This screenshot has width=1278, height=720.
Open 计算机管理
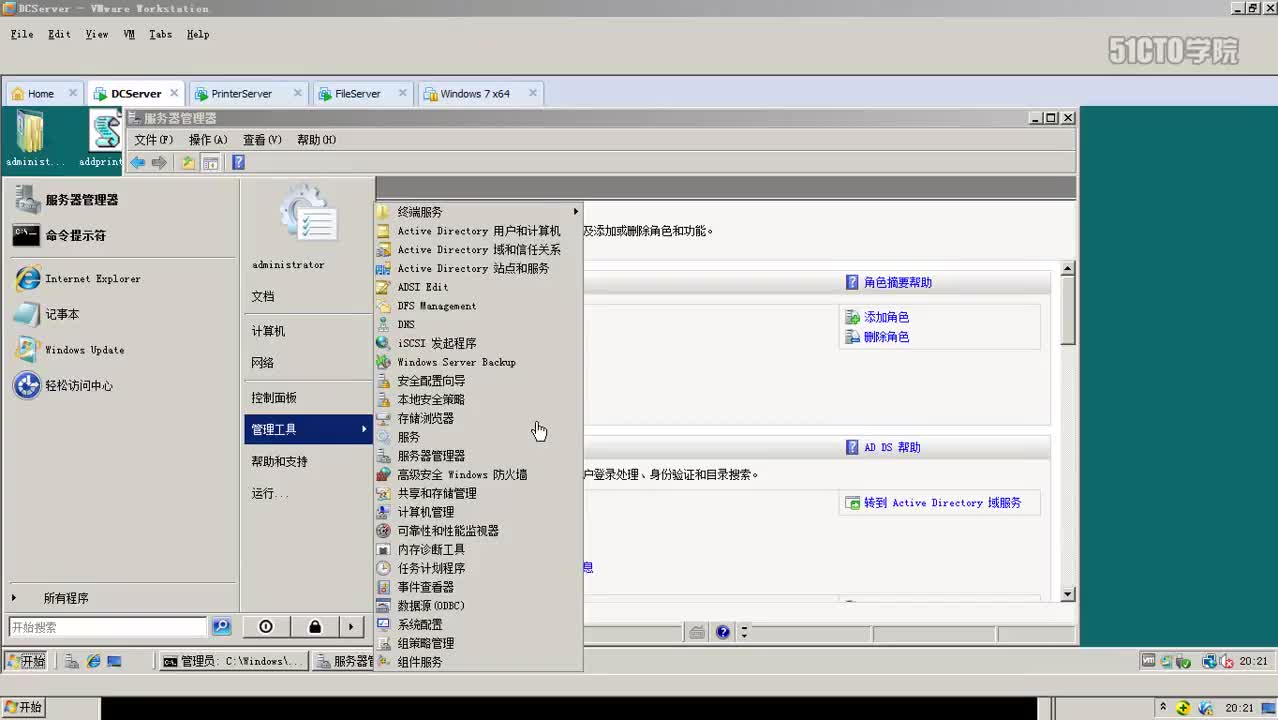click(x=478, y=512)
